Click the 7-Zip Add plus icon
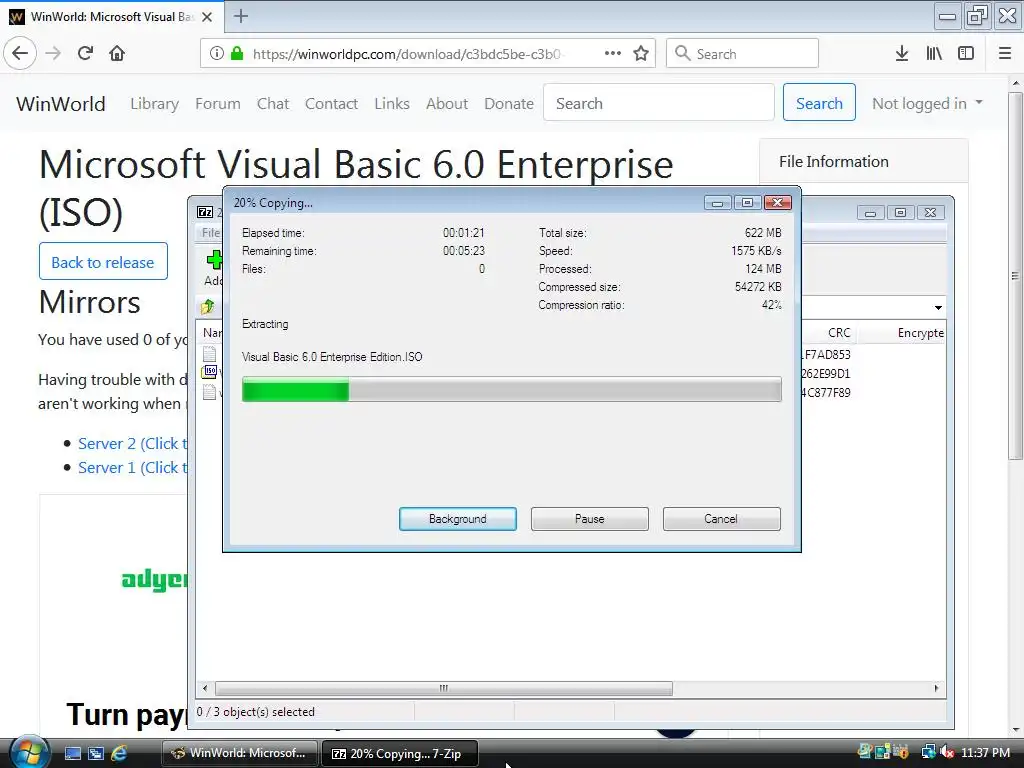This screenshot has width=1024, height=768. (214, 260)
